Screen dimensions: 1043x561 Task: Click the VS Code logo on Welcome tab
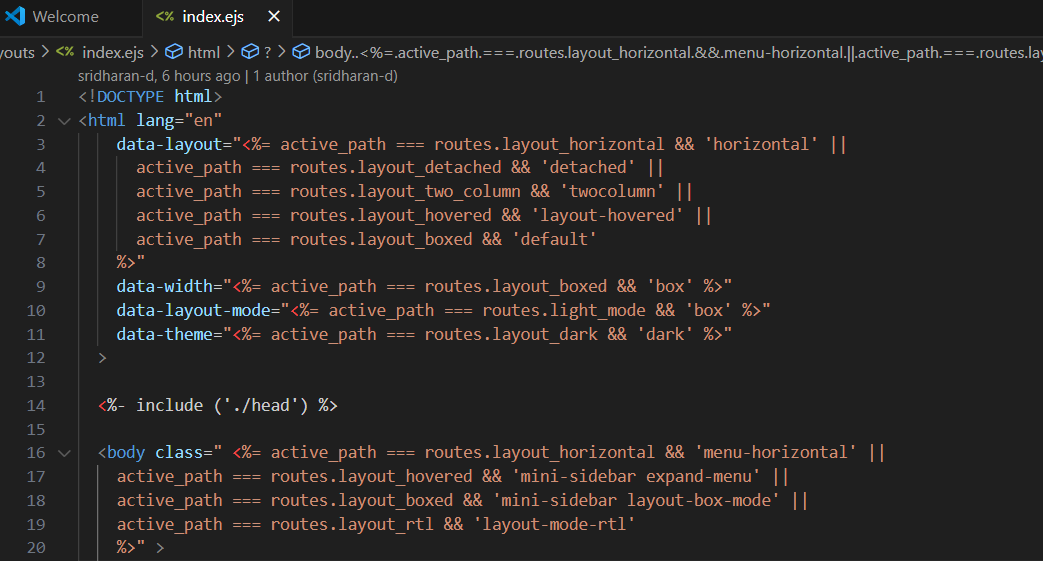tap(14, 17)
